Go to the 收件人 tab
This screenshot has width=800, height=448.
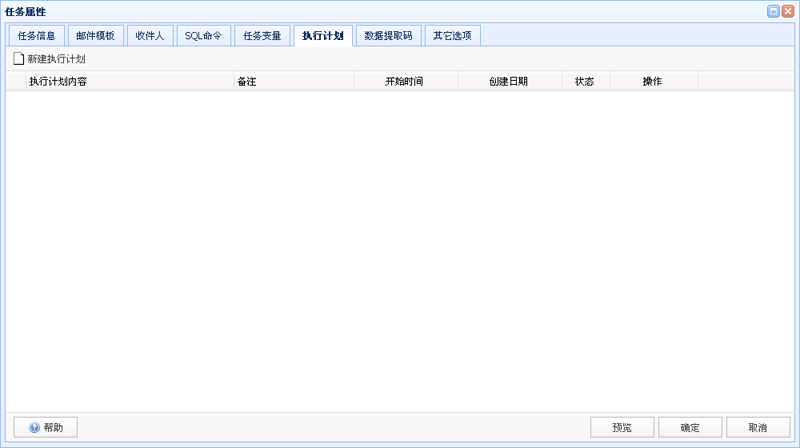pos(150,36)
